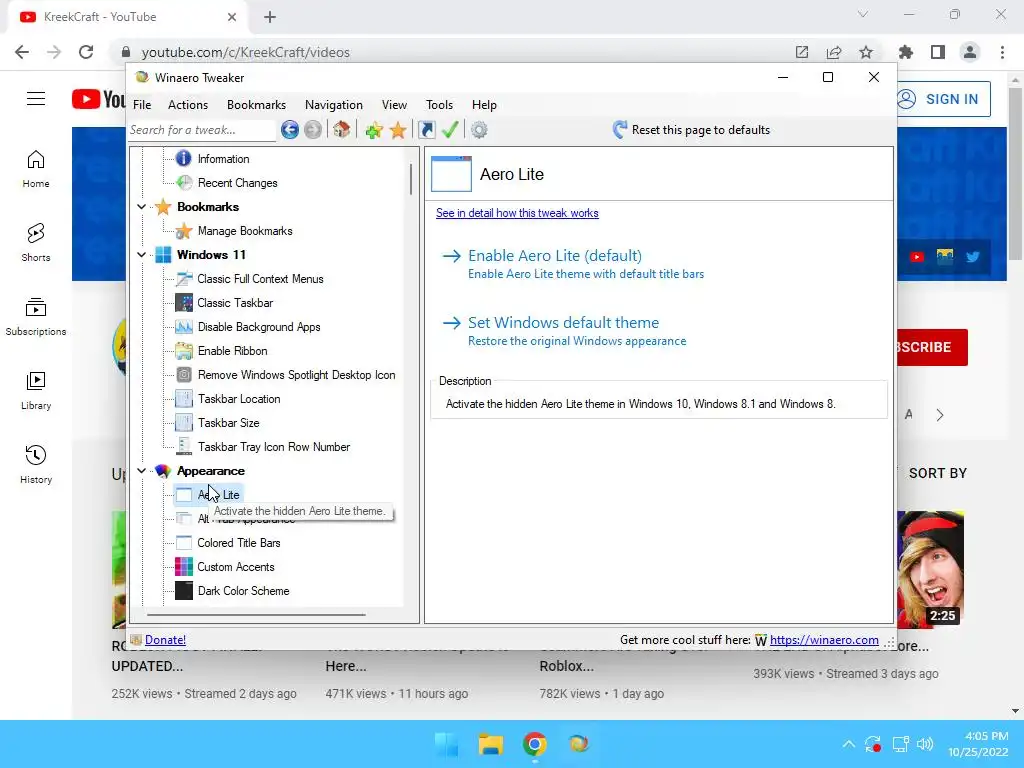Click the Custom Accents colorful icon

(x=184, y=566)
